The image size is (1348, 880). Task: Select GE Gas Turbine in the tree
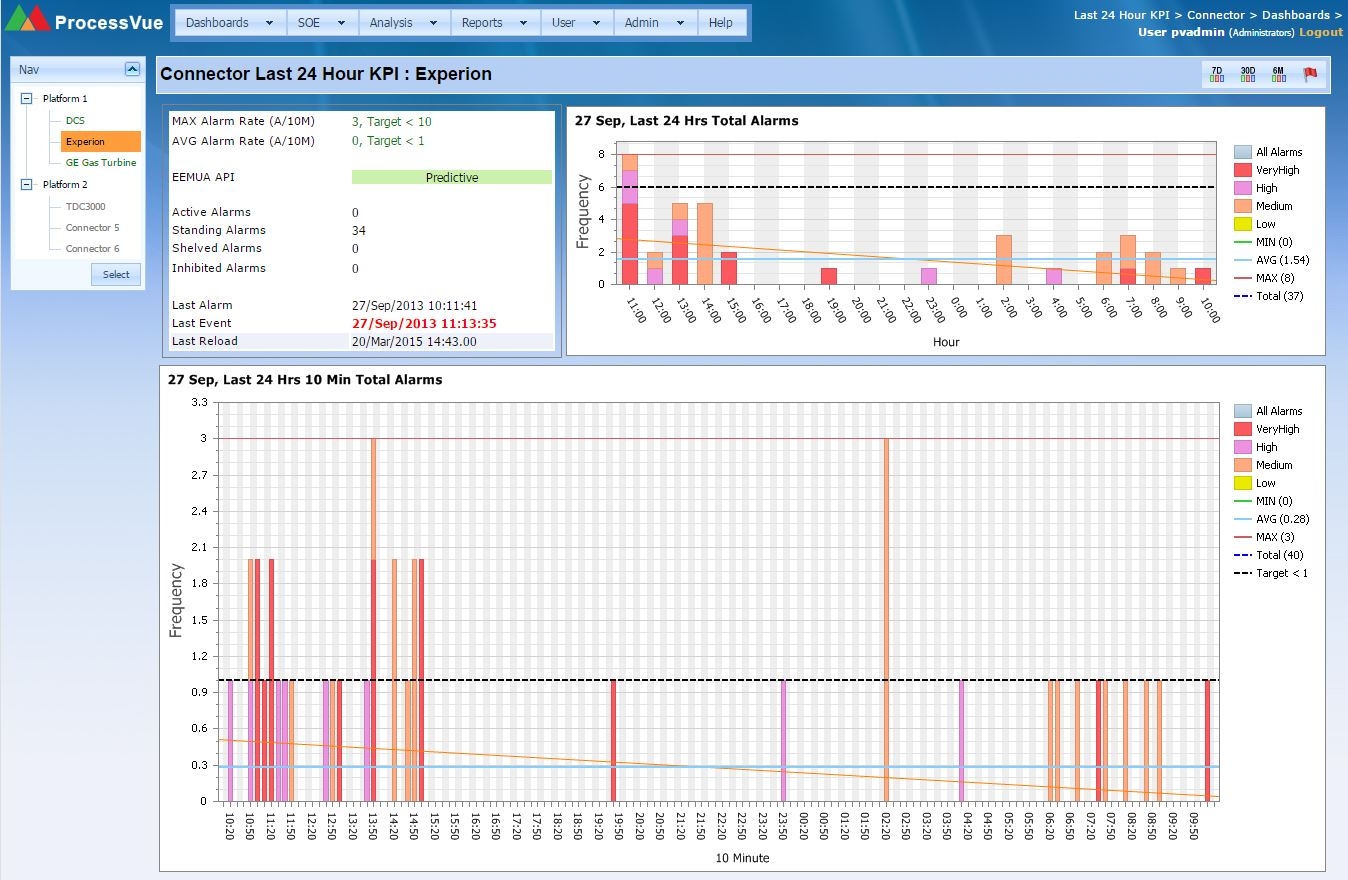(x=101, y=163)
